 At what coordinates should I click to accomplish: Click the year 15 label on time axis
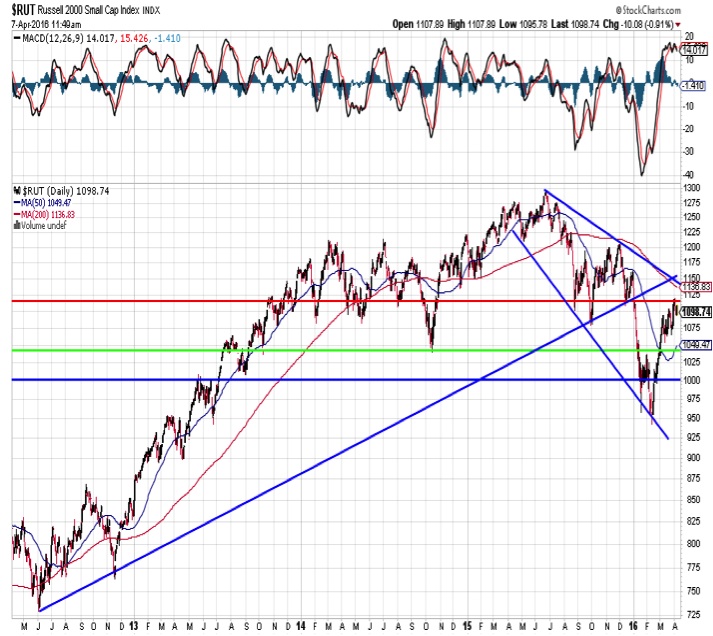point(467,626)
